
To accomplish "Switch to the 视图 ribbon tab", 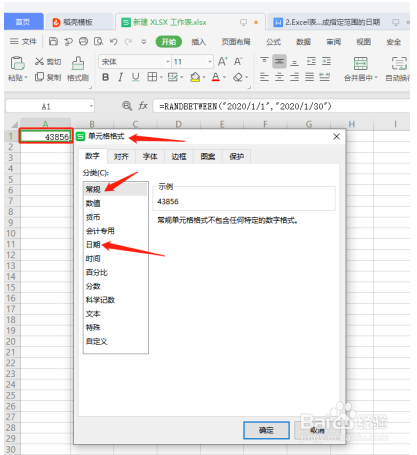I will point(363,42).
